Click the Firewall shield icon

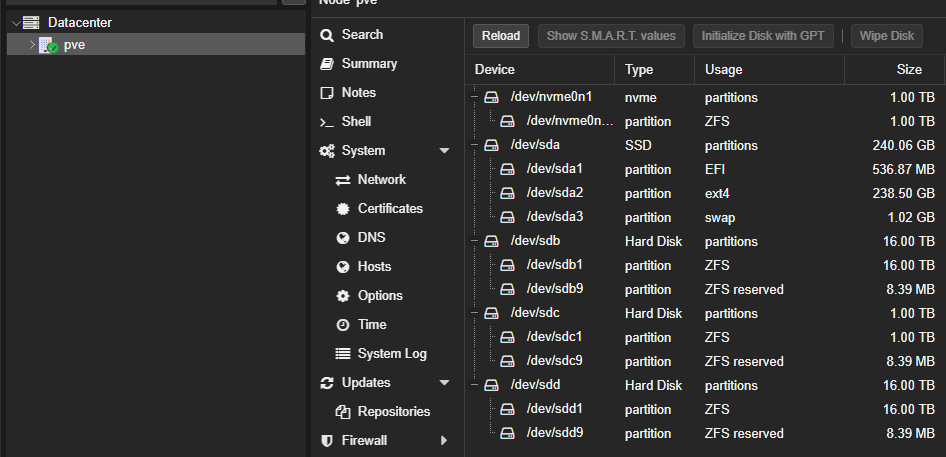click(326, 441)
